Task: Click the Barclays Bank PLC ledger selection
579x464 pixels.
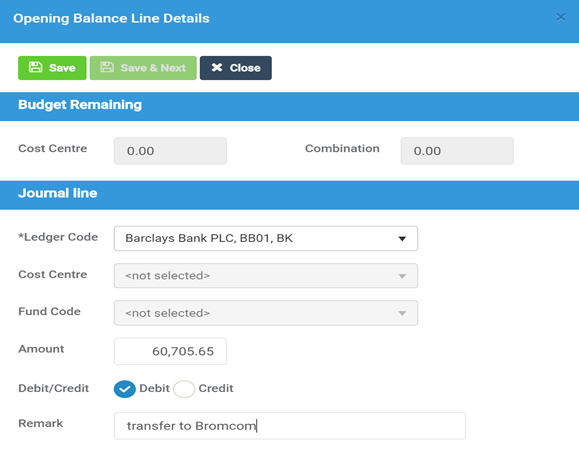Action: (x=266, y=238)
